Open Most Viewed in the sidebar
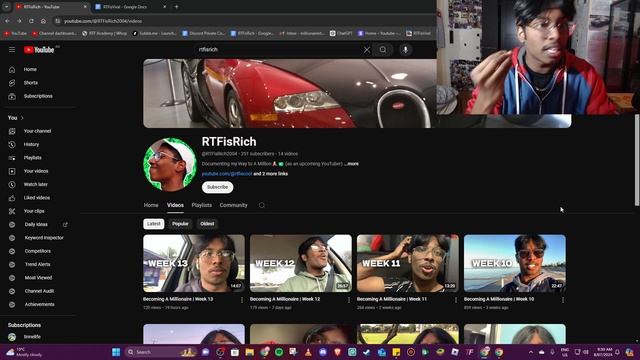The width and height of the screenshot is (640, 360). [39, 278]
